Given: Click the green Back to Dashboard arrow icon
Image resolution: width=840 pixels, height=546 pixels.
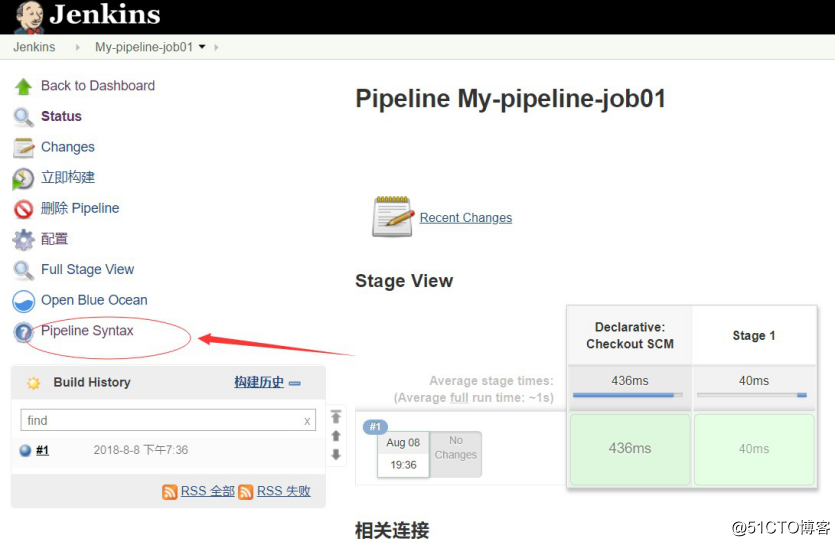Looking at the screenshot, I should (23, 86).
